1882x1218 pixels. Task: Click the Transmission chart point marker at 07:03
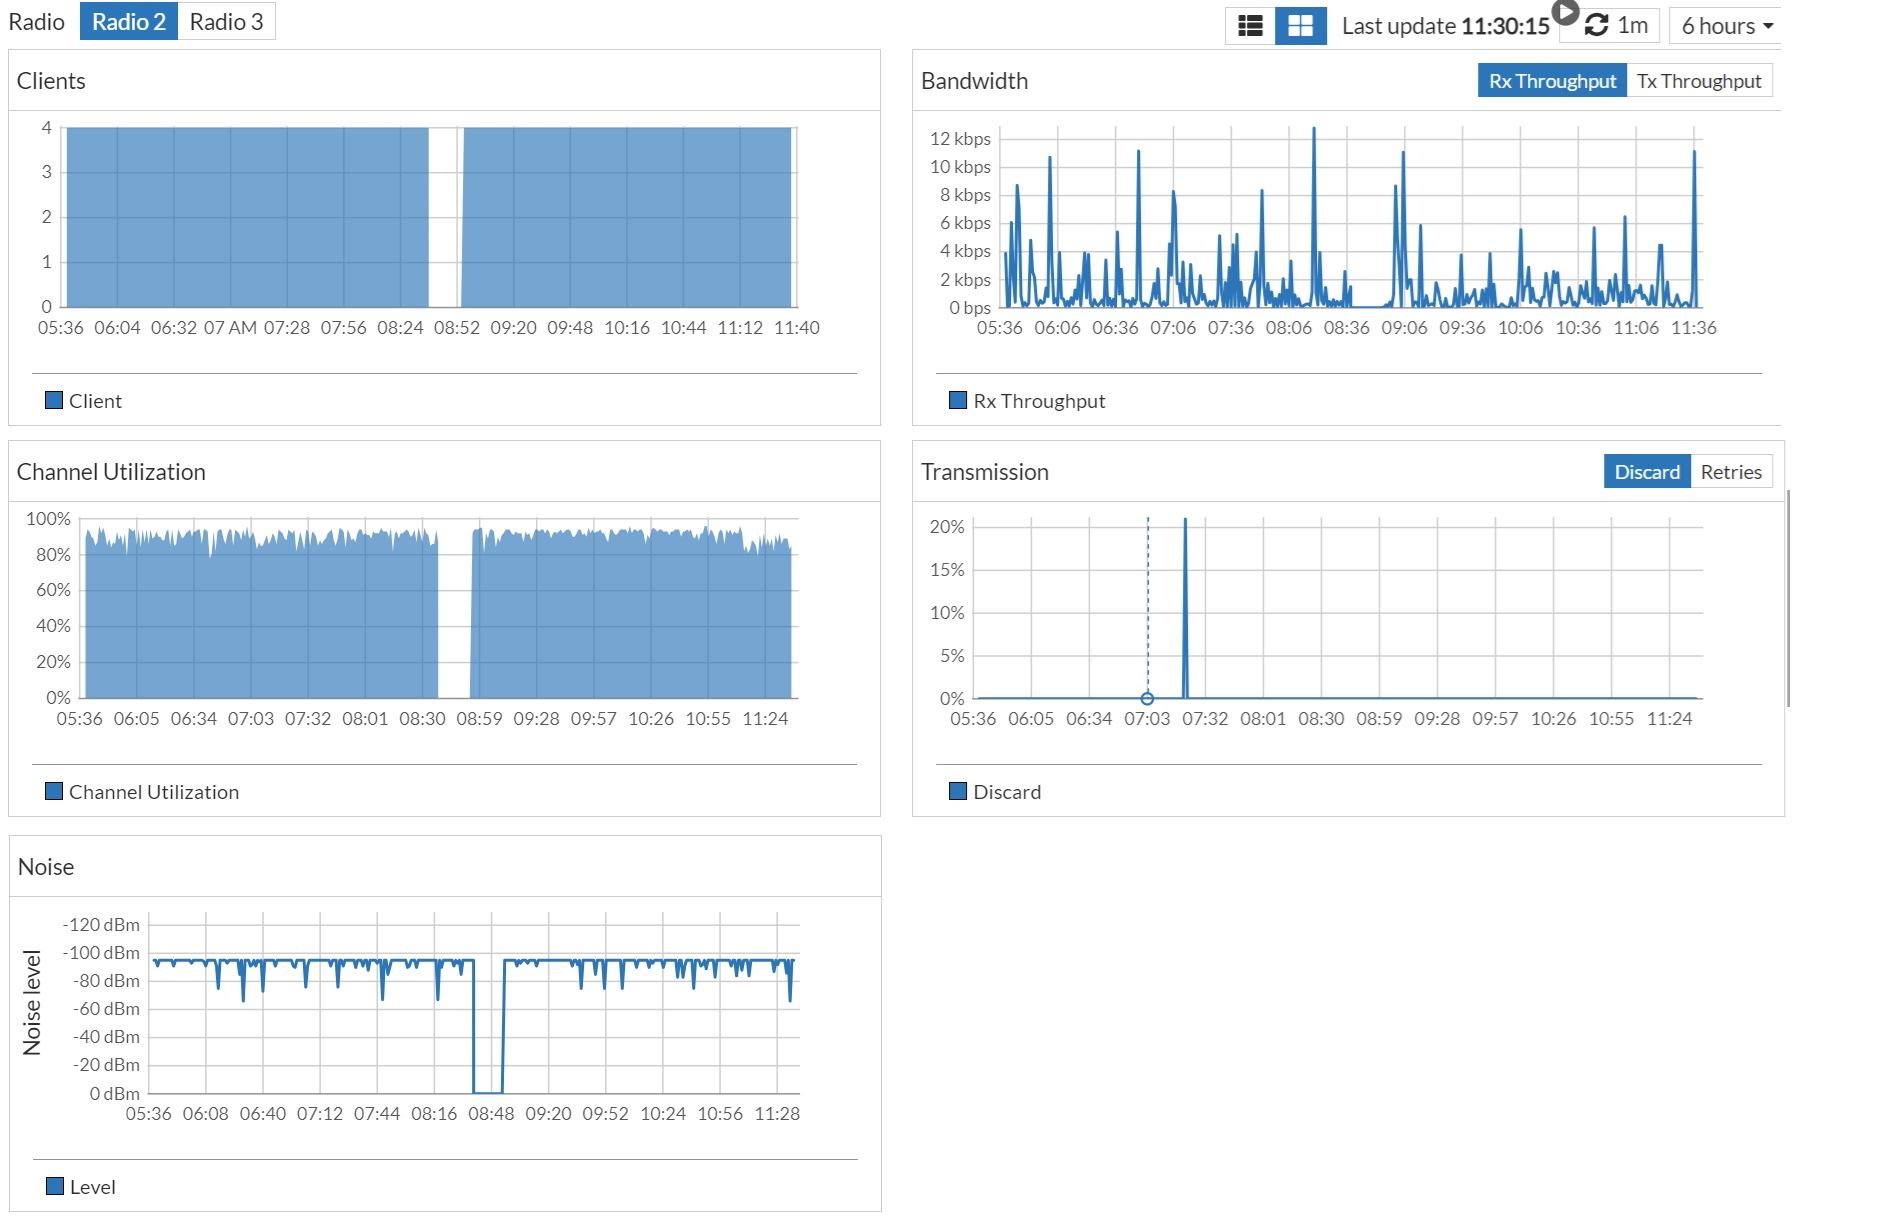click(1147, 699)
